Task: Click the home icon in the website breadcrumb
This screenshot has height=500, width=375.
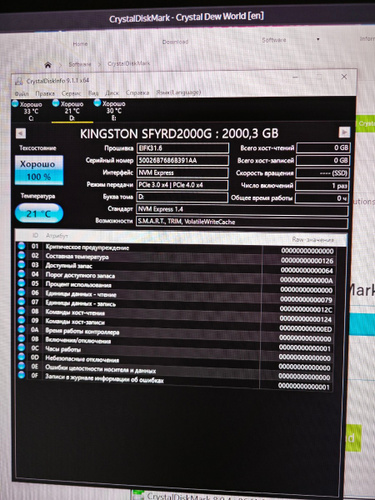Action: 48,65
